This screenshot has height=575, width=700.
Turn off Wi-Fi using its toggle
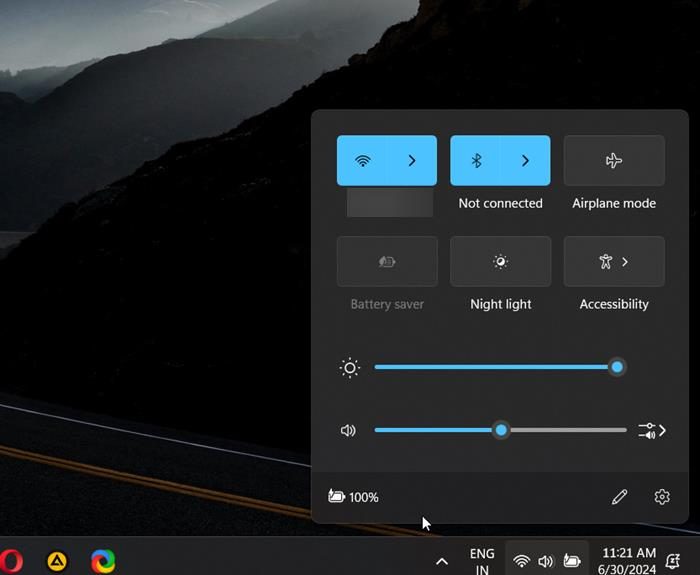(x=363, y=161)
